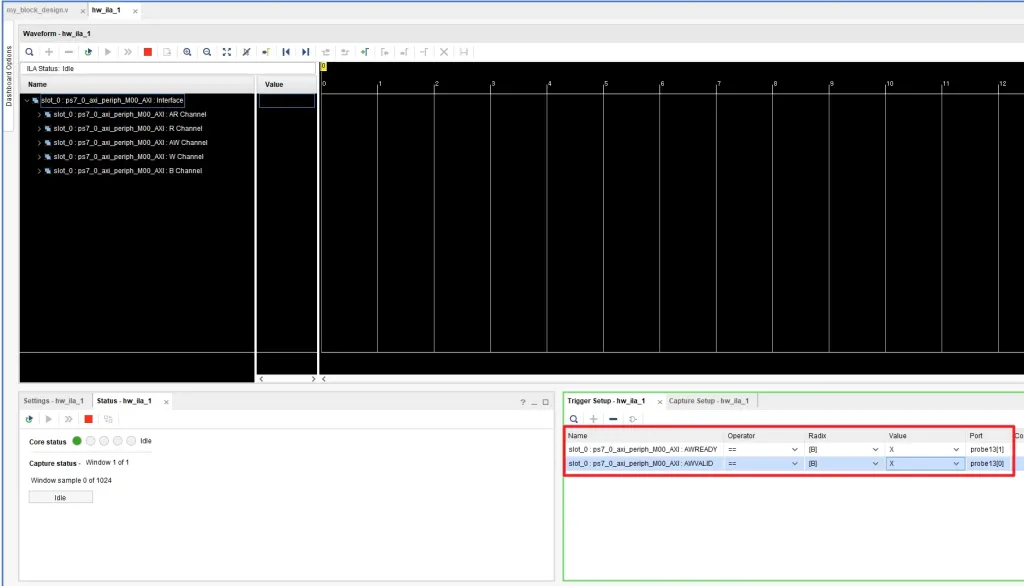This screenshot has height=586, width=1024.
Task: Click the delete markers X icon
Action: click(443, 52)
